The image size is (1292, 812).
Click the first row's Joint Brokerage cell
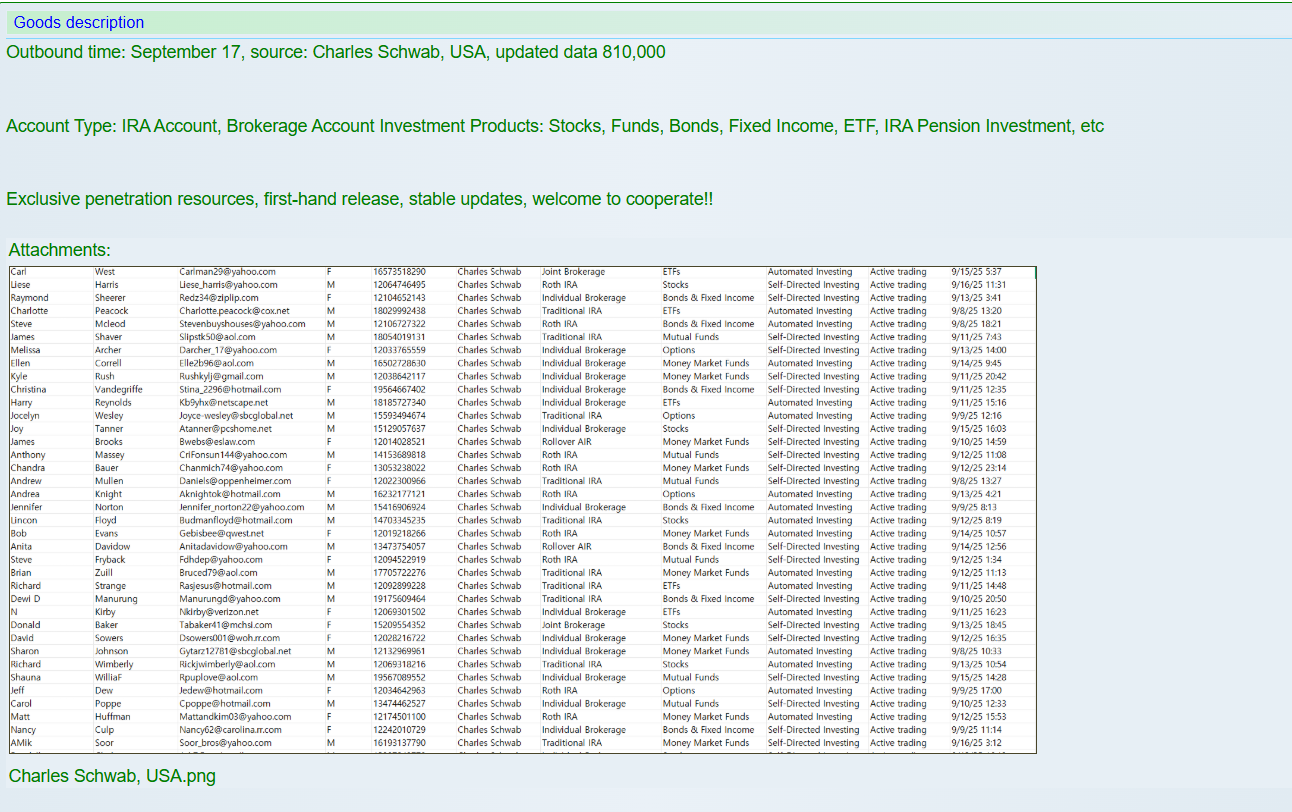pos(573,272)
